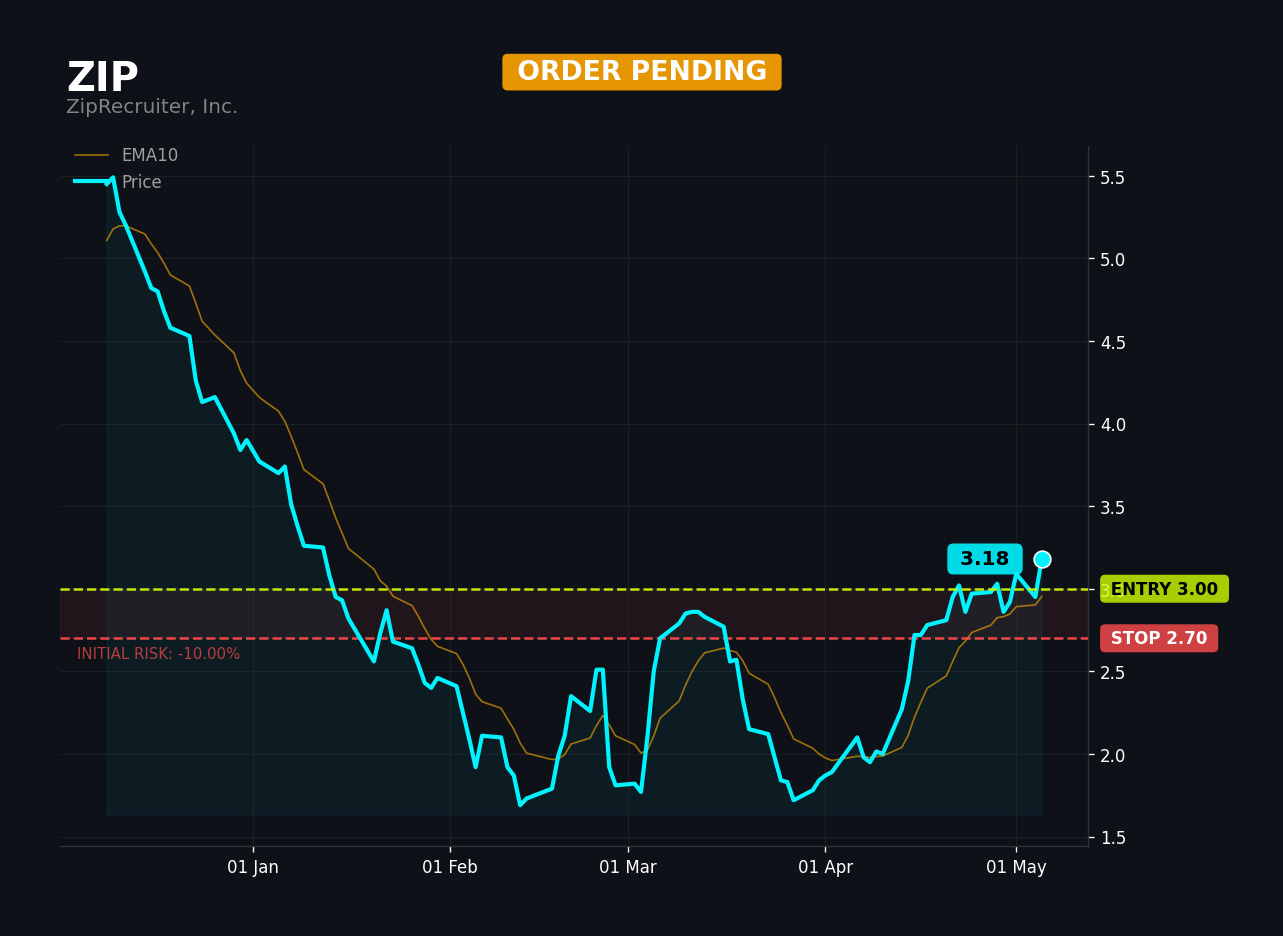Viewport: 1283px width, 936px height.
Task: Click the 3.18 current price label
Action: pos(985,559)
